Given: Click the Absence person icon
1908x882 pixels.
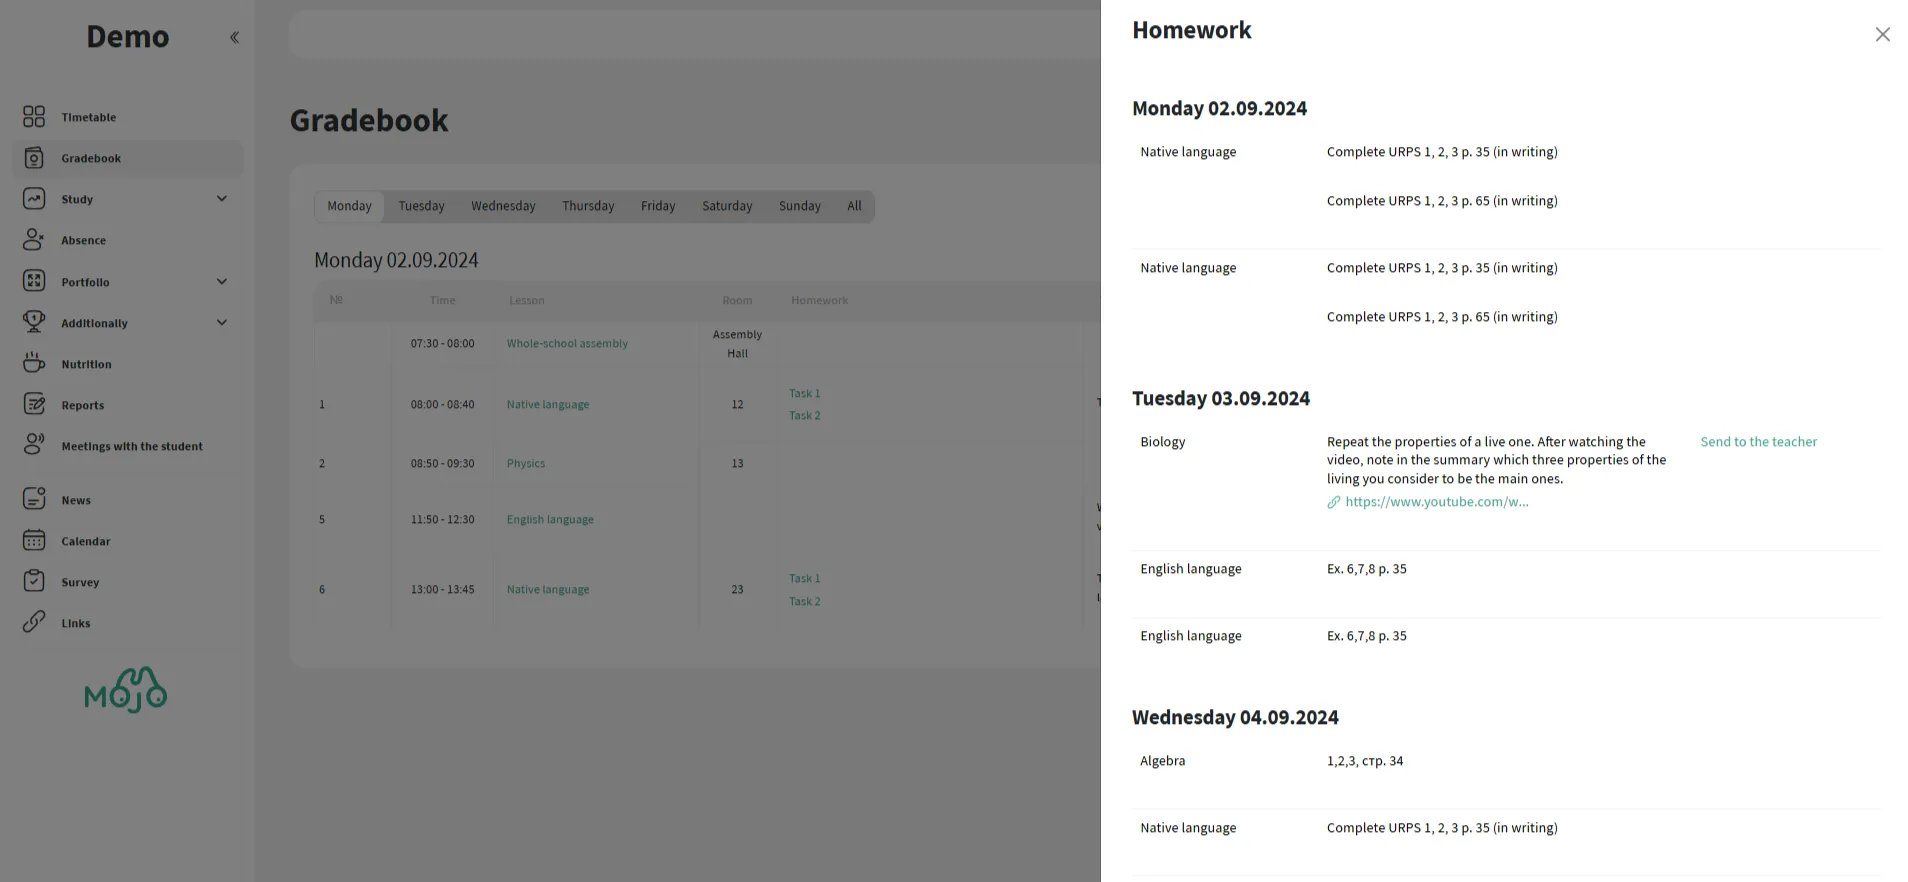Looking at the screenshot, I should [x=34, y=240].
